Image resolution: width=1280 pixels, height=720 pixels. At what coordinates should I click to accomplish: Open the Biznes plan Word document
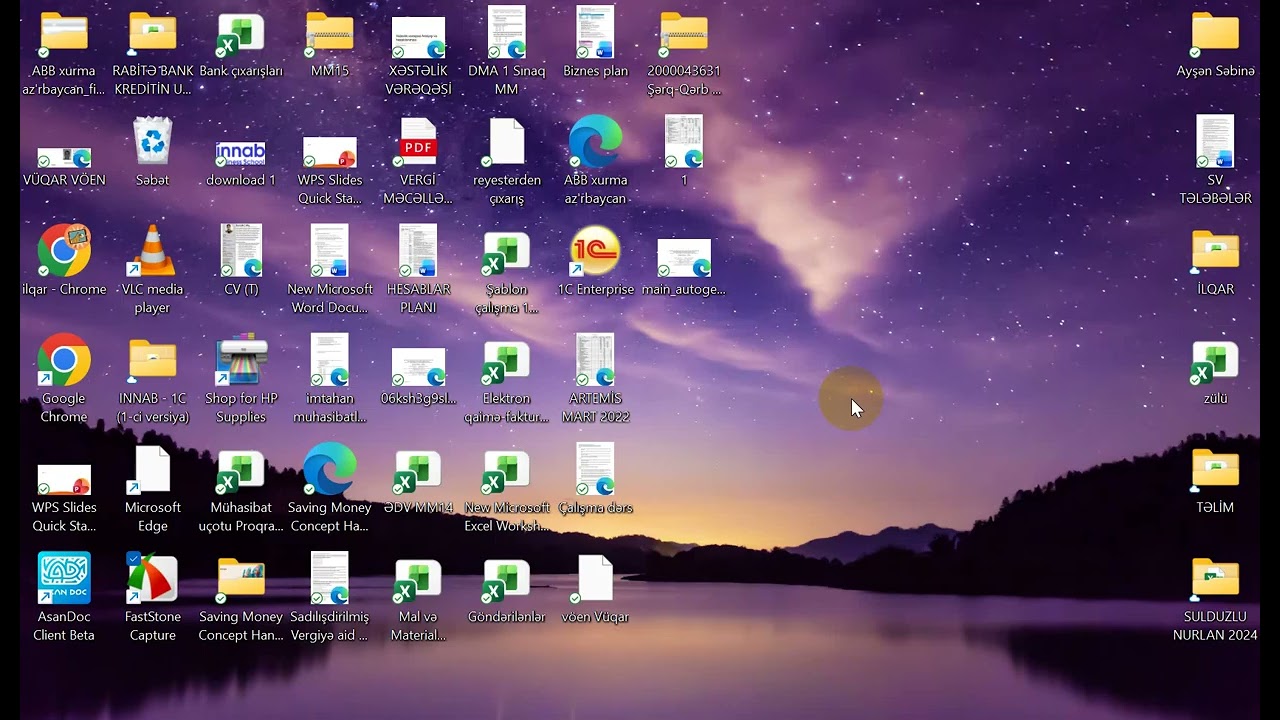[x=595, y=33]
